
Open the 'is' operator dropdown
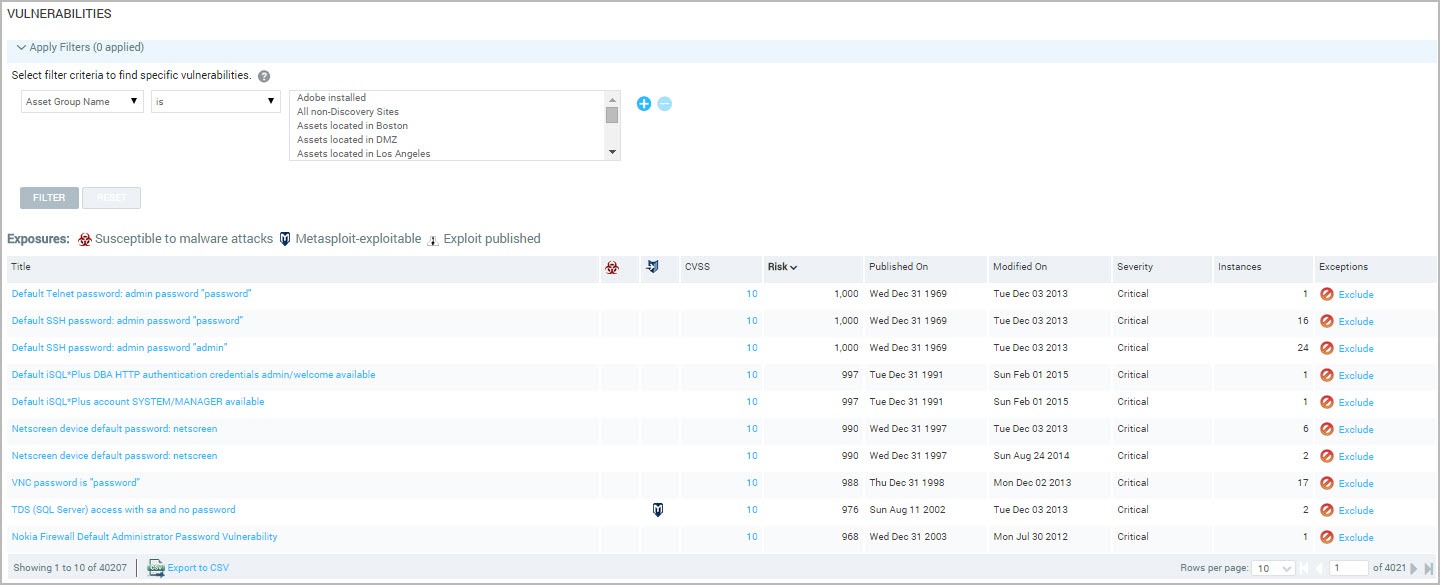coord(215,101)
